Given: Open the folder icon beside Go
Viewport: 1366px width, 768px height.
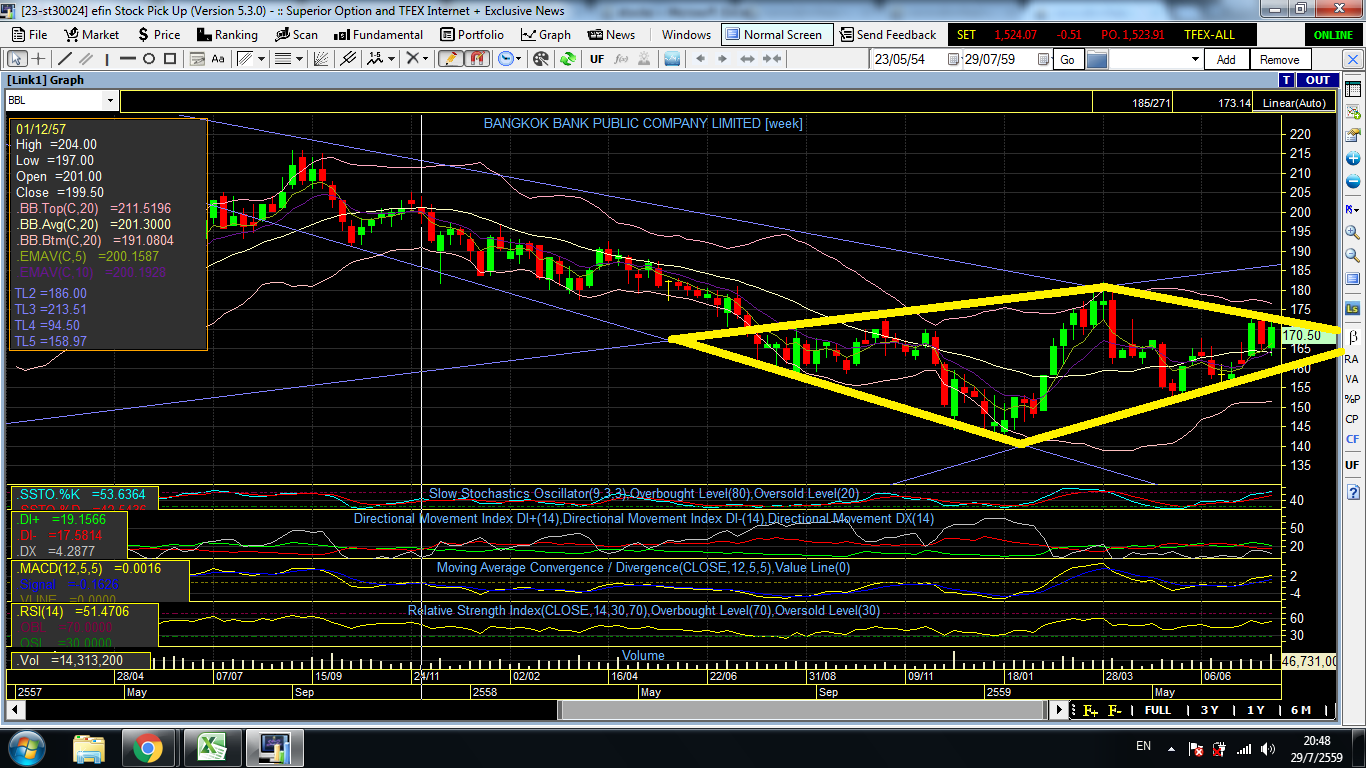Looking at the screenshot, I should (1098, 59).
